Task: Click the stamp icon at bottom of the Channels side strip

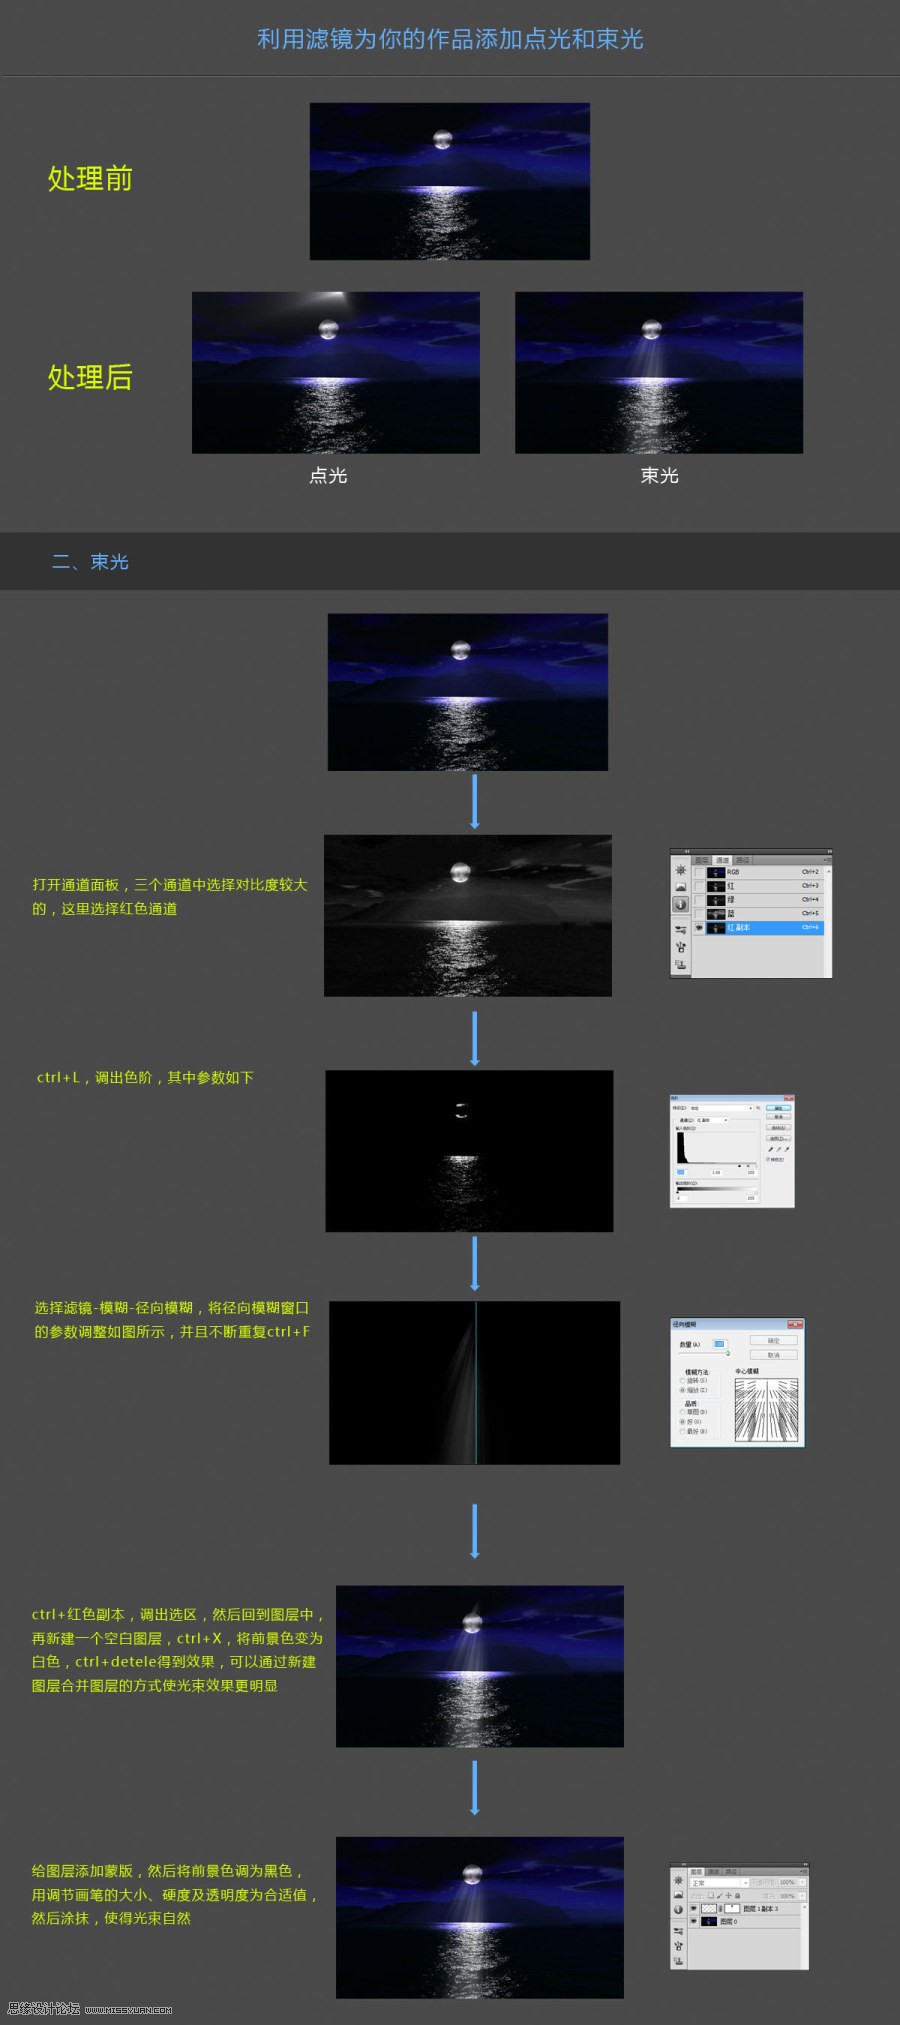Action: pyautogui.click(x=681, y=964)
